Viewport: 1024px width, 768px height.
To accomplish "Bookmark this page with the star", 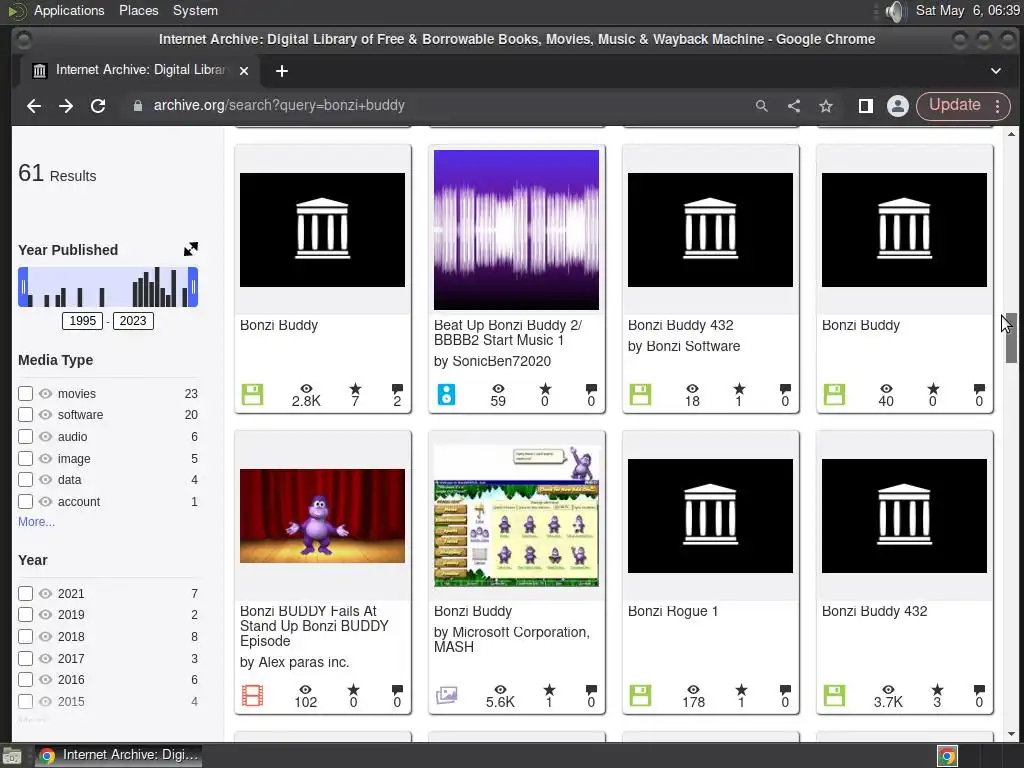I will click(x=826, y=106).
